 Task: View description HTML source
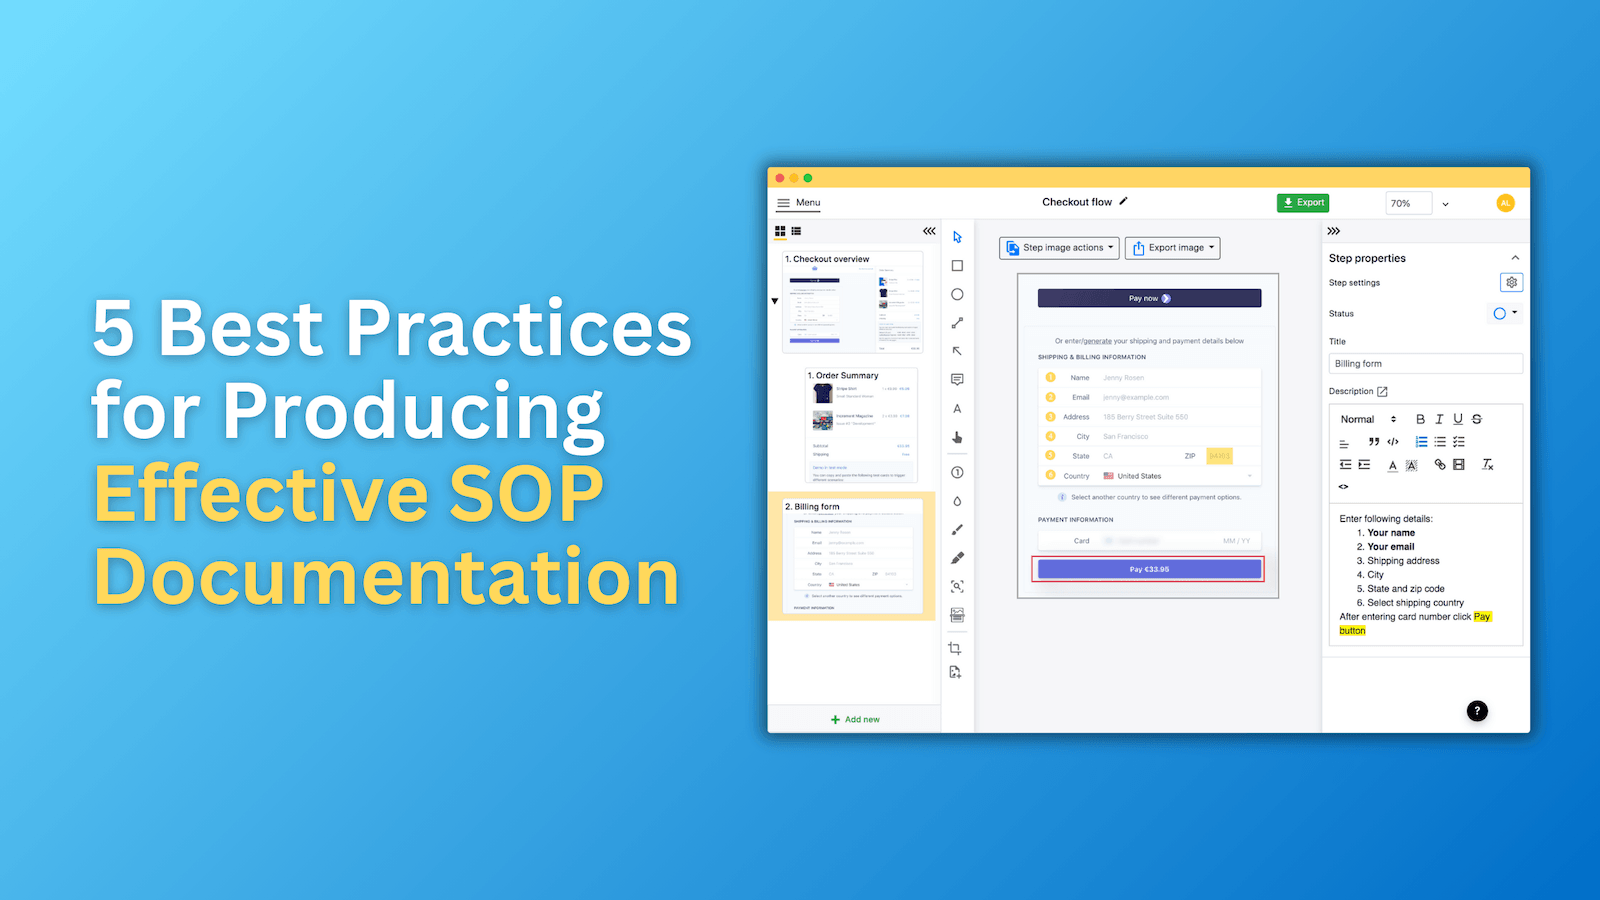pos(1344,487)
